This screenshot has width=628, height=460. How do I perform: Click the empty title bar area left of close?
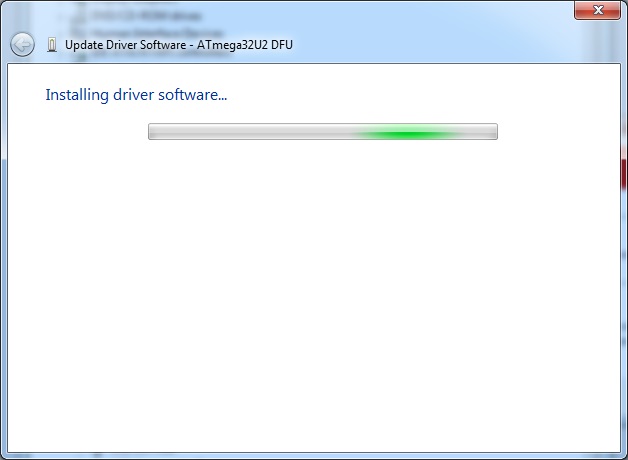450,12
